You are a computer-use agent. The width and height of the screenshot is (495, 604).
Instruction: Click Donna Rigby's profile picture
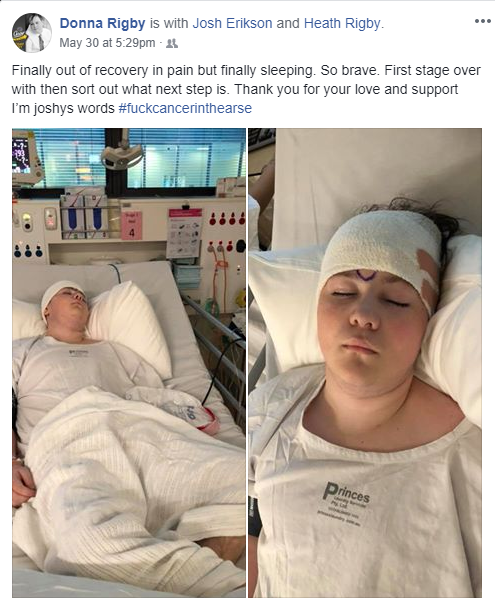[x=32, y=33]
